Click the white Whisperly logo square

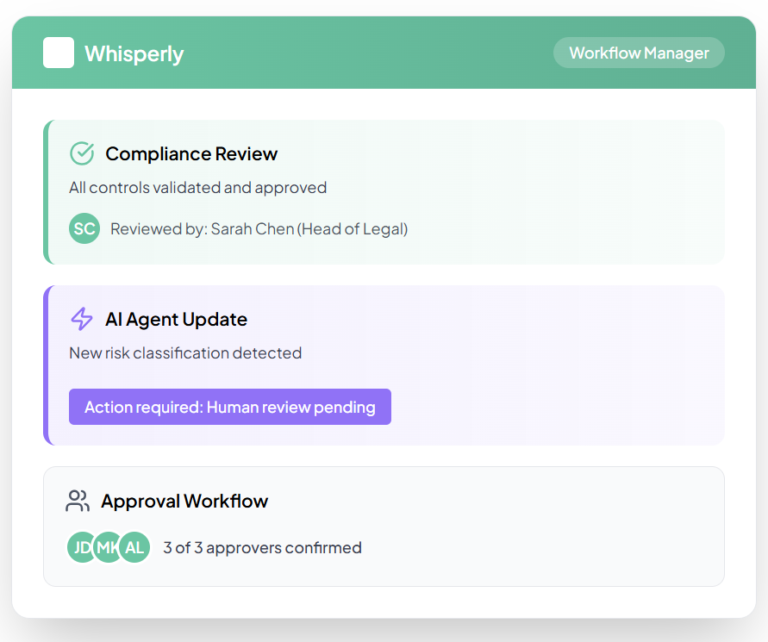tap(58, 53)
